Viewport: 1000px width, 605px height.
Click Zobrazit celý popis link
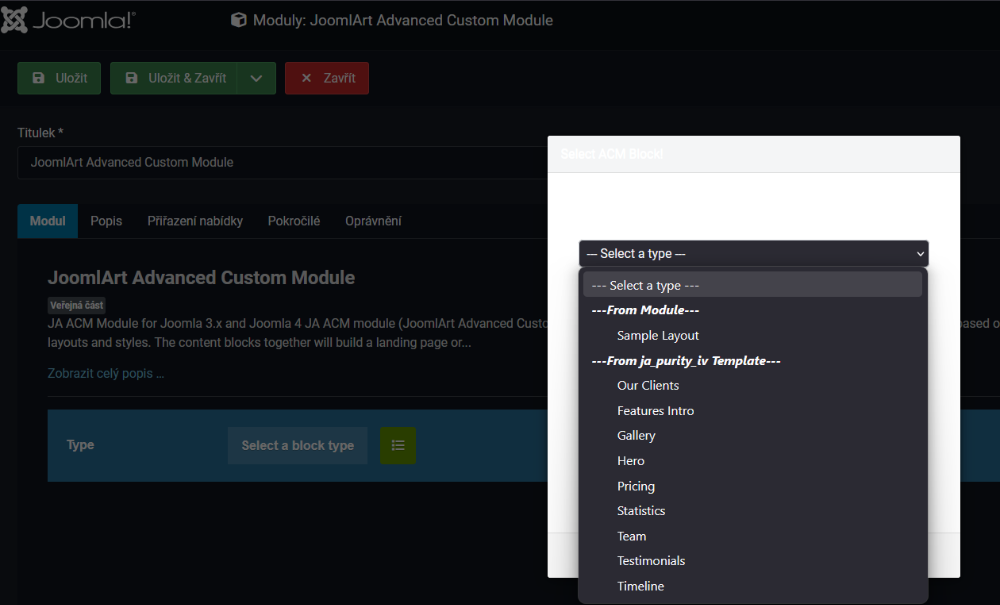[106, 374]
